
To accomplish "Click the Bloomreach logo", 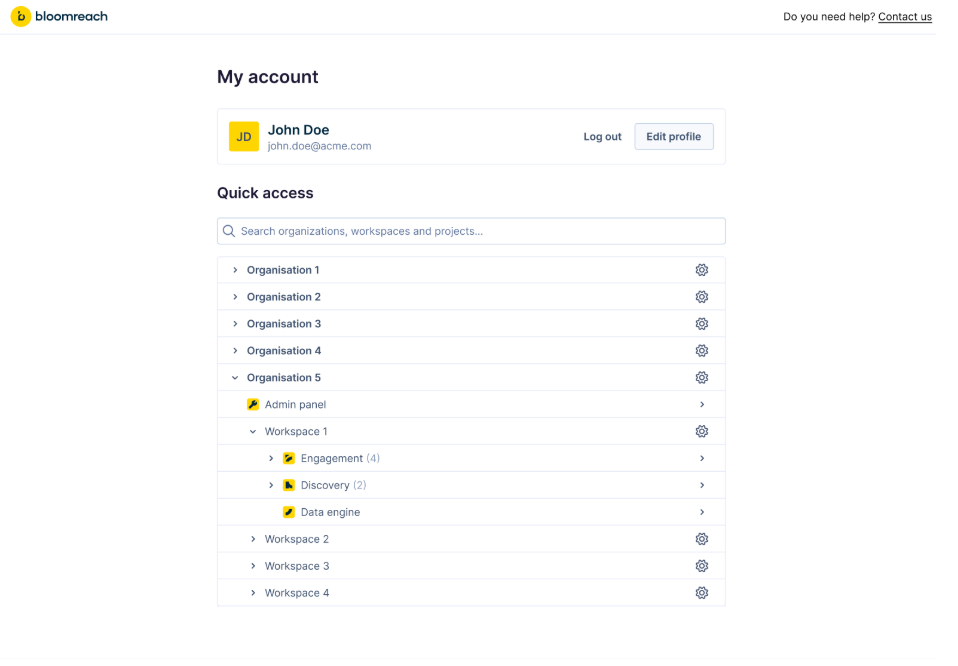I will tap(59, 16).
